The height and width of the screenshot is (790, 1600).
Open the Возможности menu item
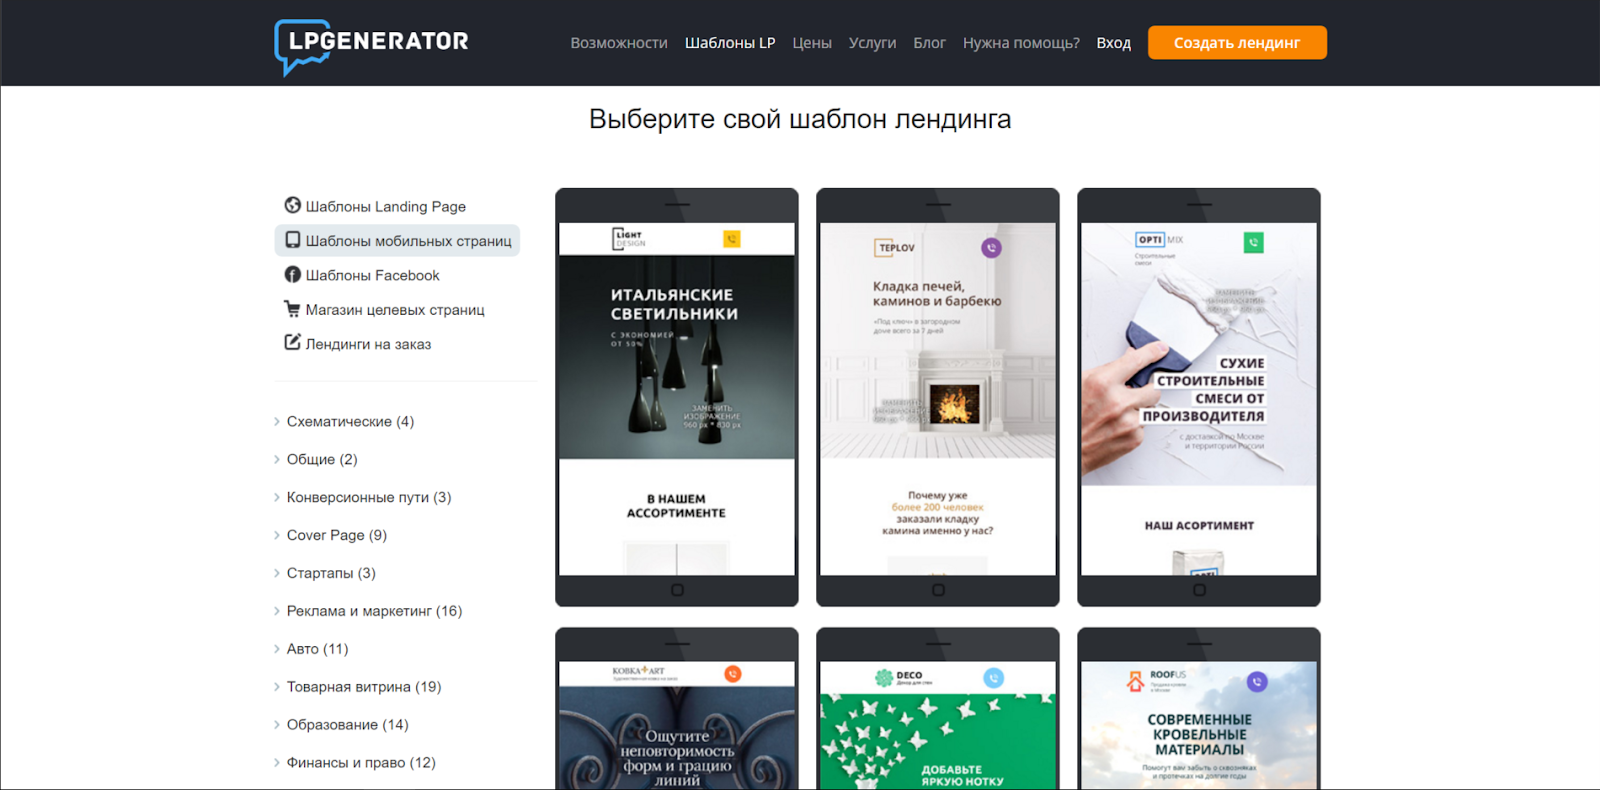pyautogui.click(x=619, y=43)
